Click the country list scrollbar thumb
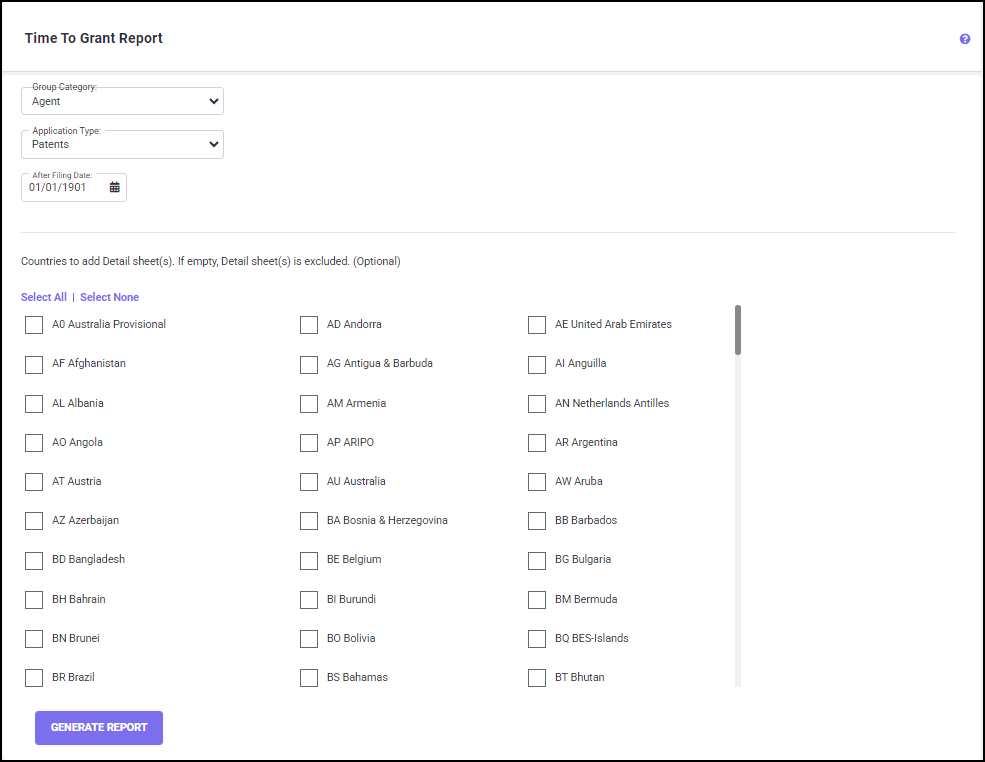The image size is (985, 762). [738, 330]
